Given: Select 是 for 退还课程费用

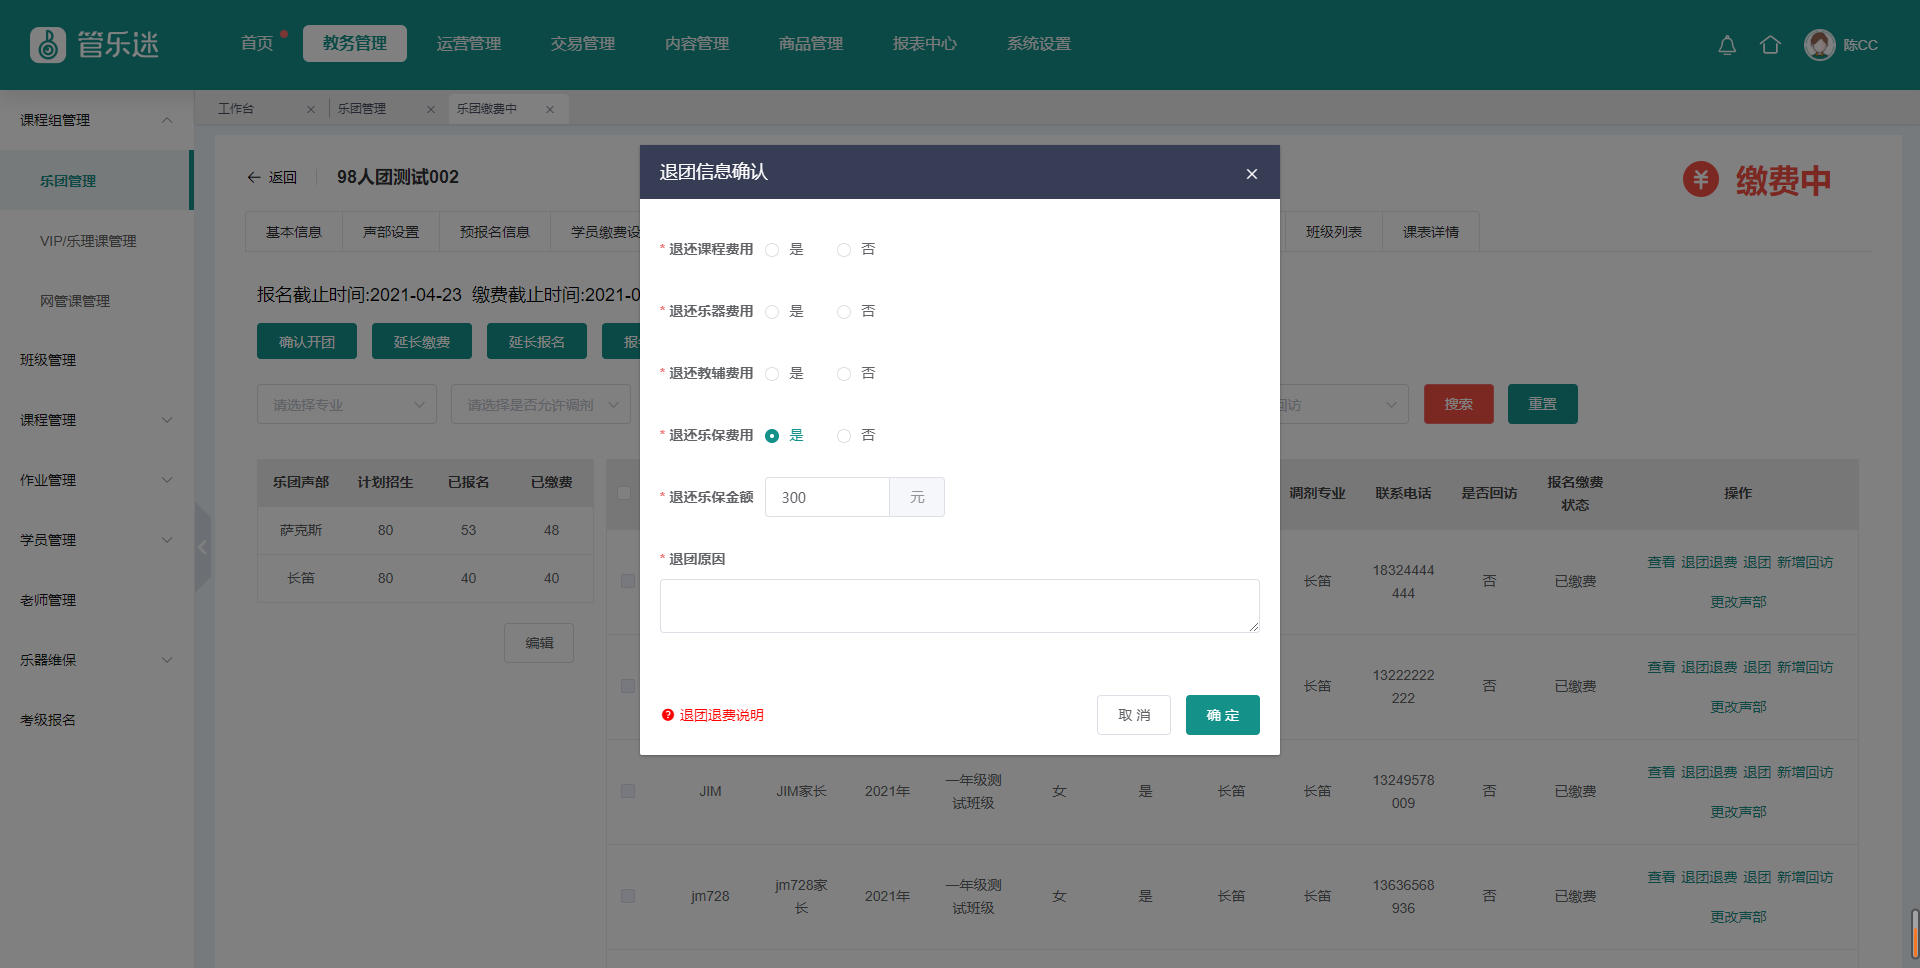Looking at the screenshot, I should [x=772, y=250].
